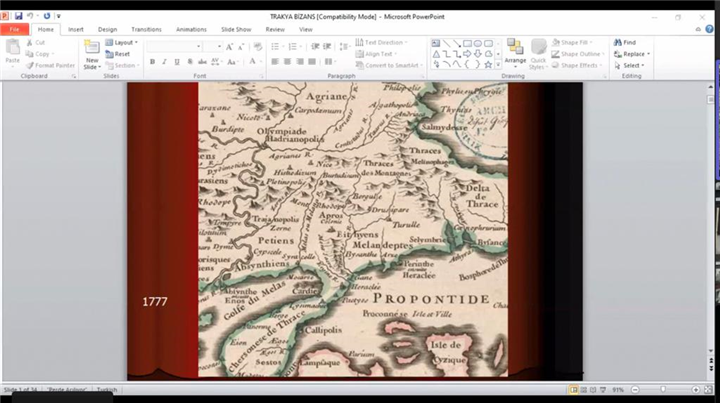Click the Select button in Editing
Screen dimensions: 720x403
click(629, 65)
